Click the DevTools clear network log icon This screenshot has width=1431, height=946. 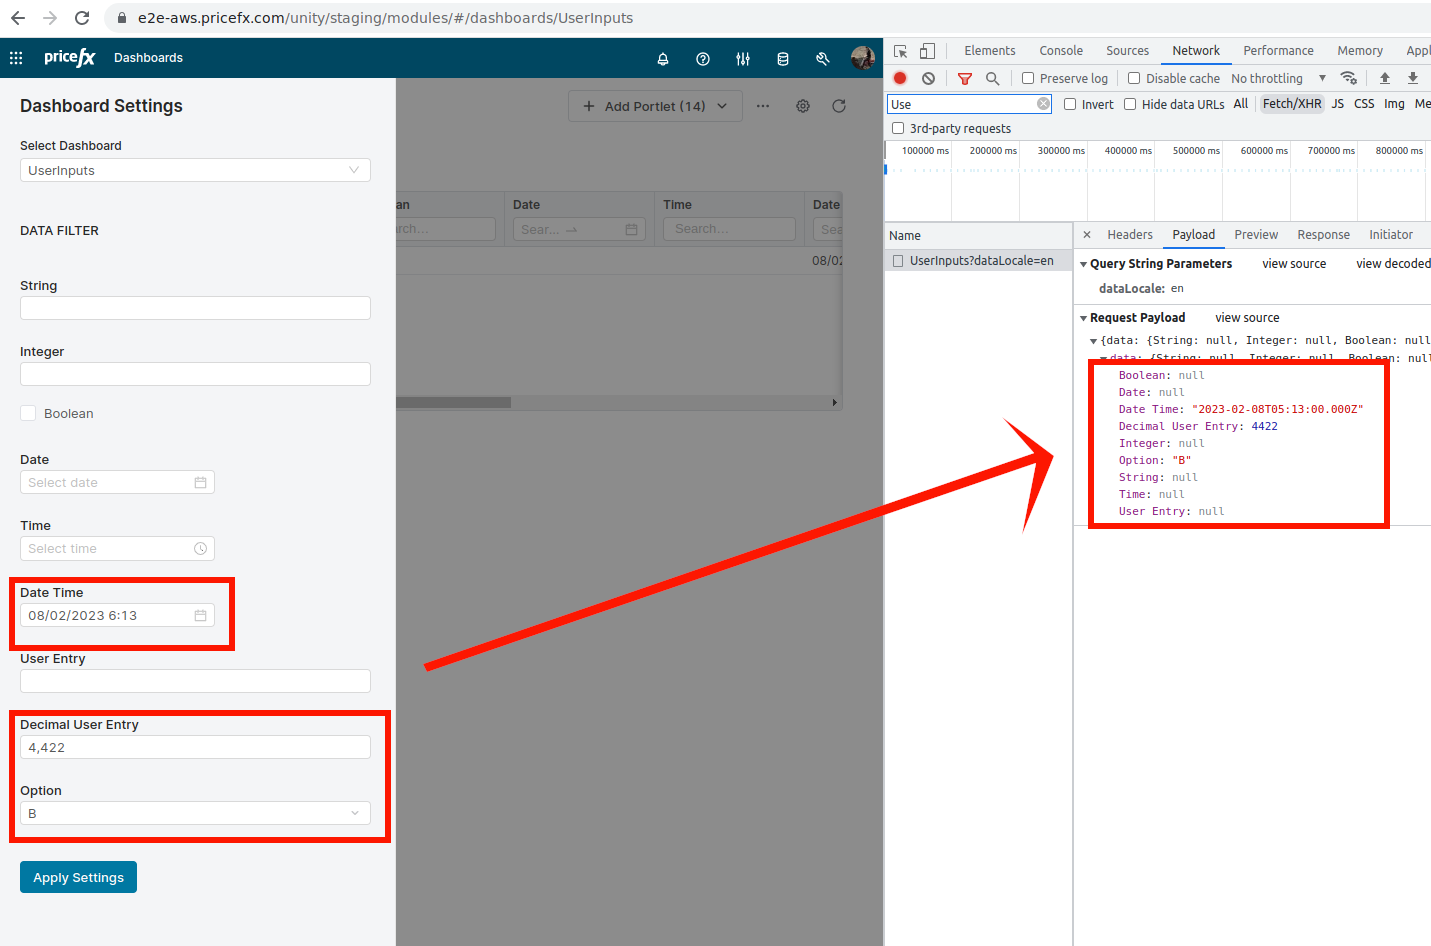click(928, 78)
